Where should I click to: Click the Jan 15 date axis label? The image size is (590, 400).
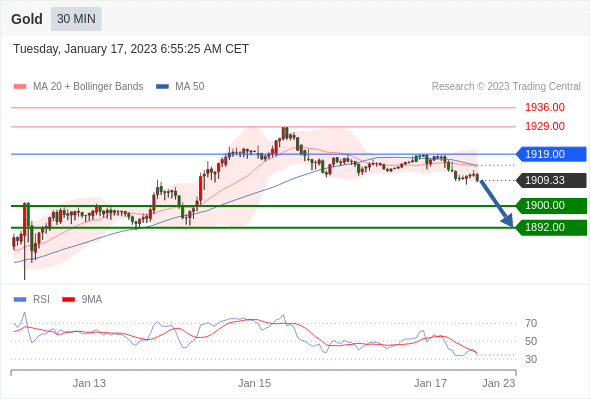point(254,383)
